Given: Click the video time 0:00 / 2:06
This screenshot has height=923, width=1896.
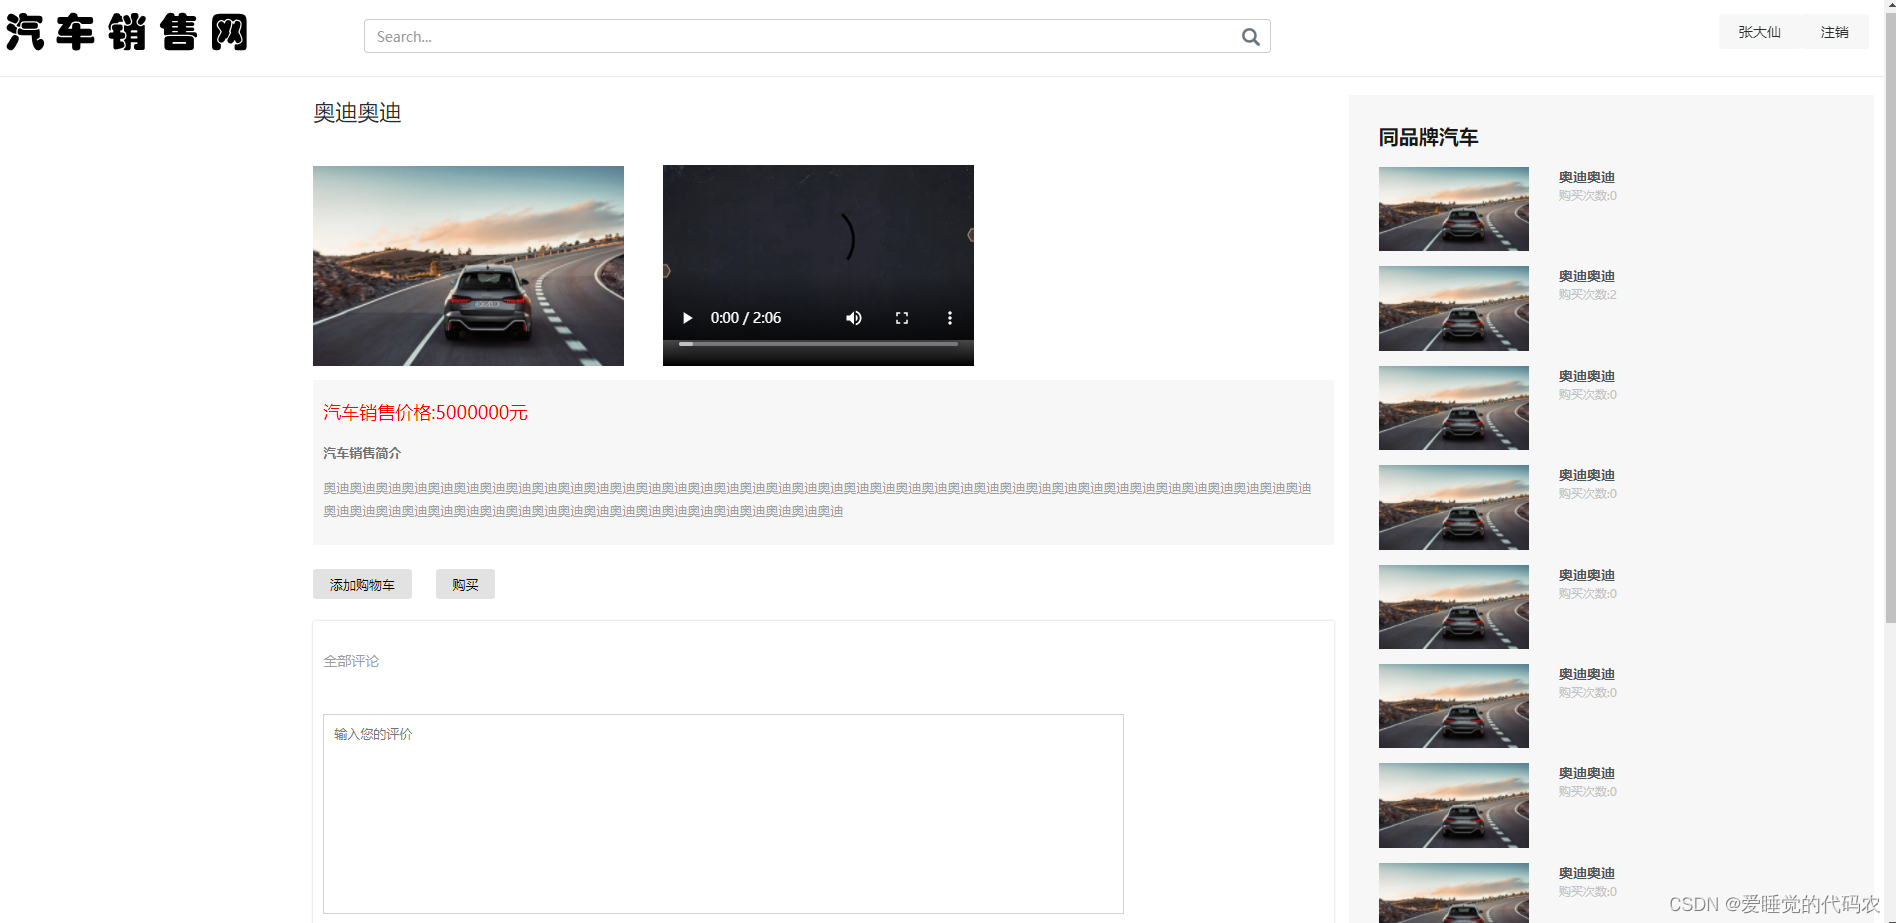Looking at the screenshot, I should [746, 318].
